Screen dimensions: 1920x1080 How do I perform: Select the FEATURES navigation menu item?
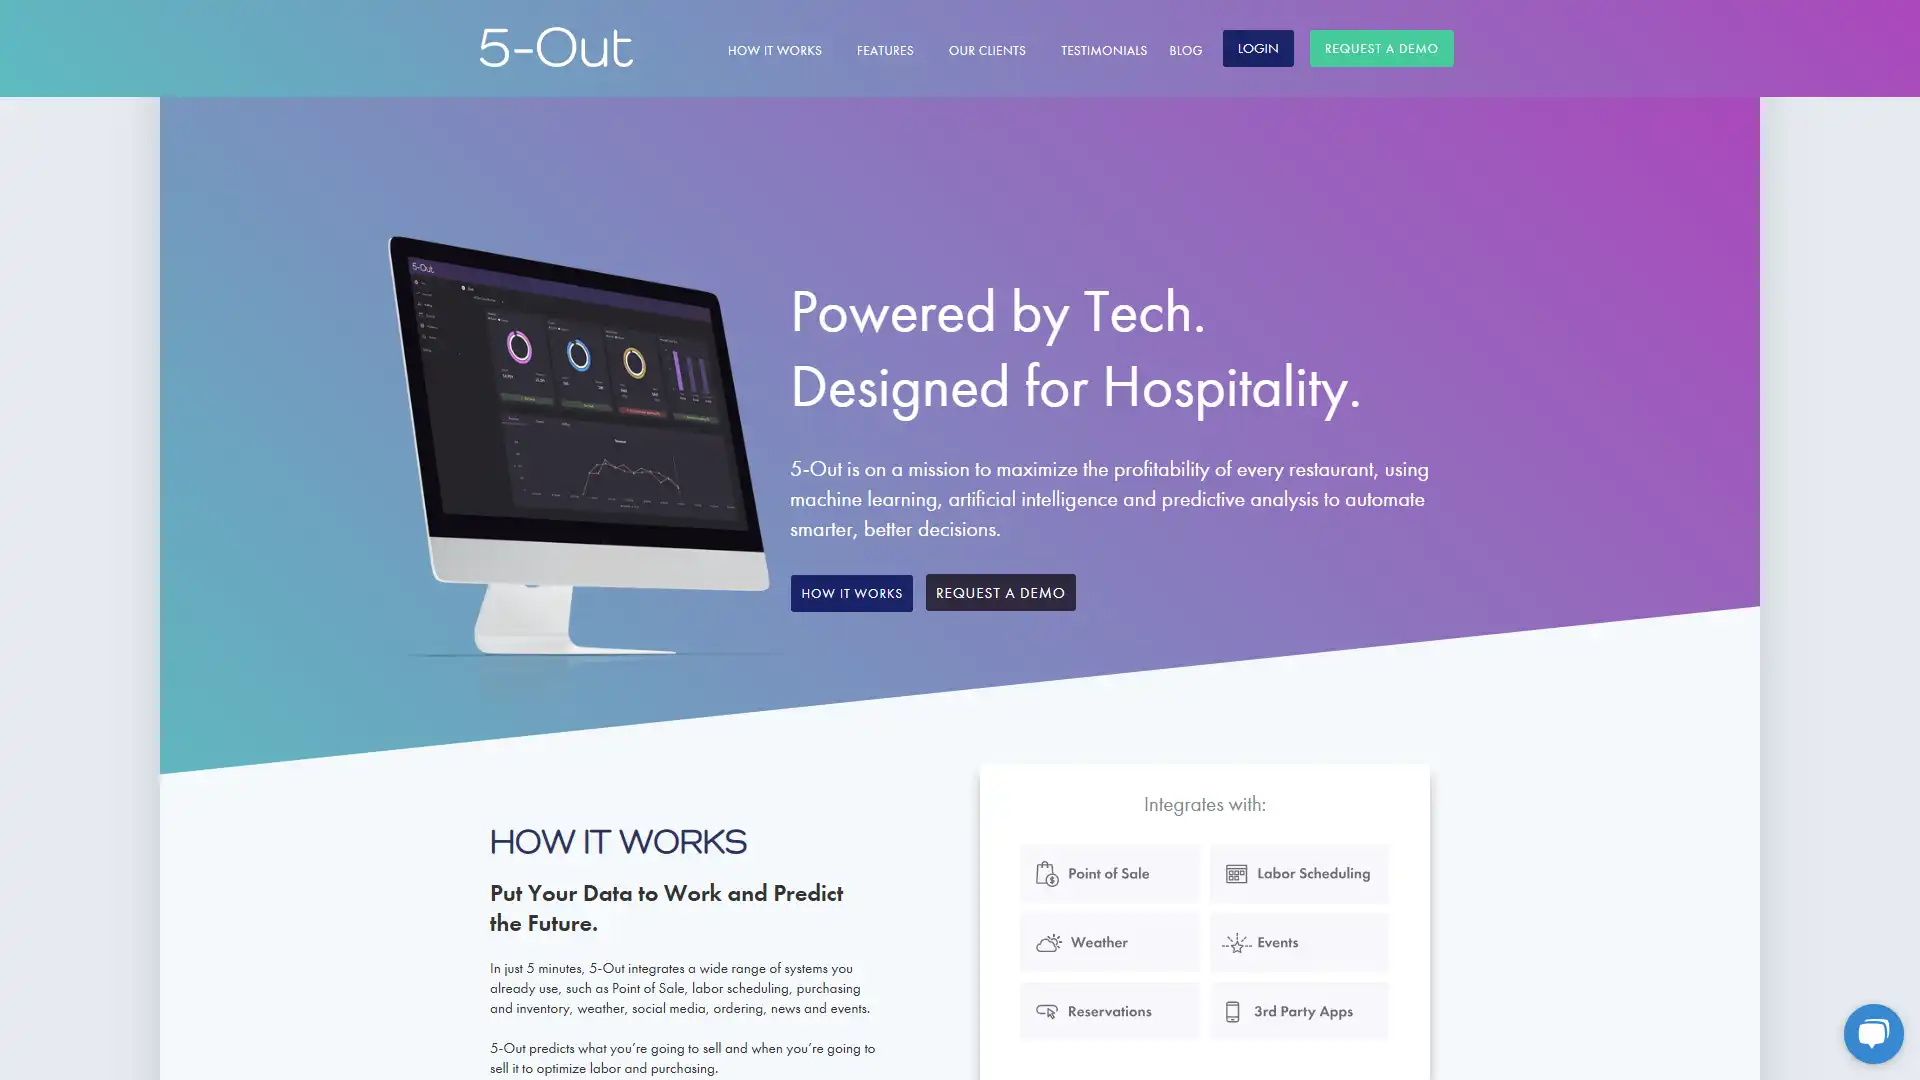[885, 49]
